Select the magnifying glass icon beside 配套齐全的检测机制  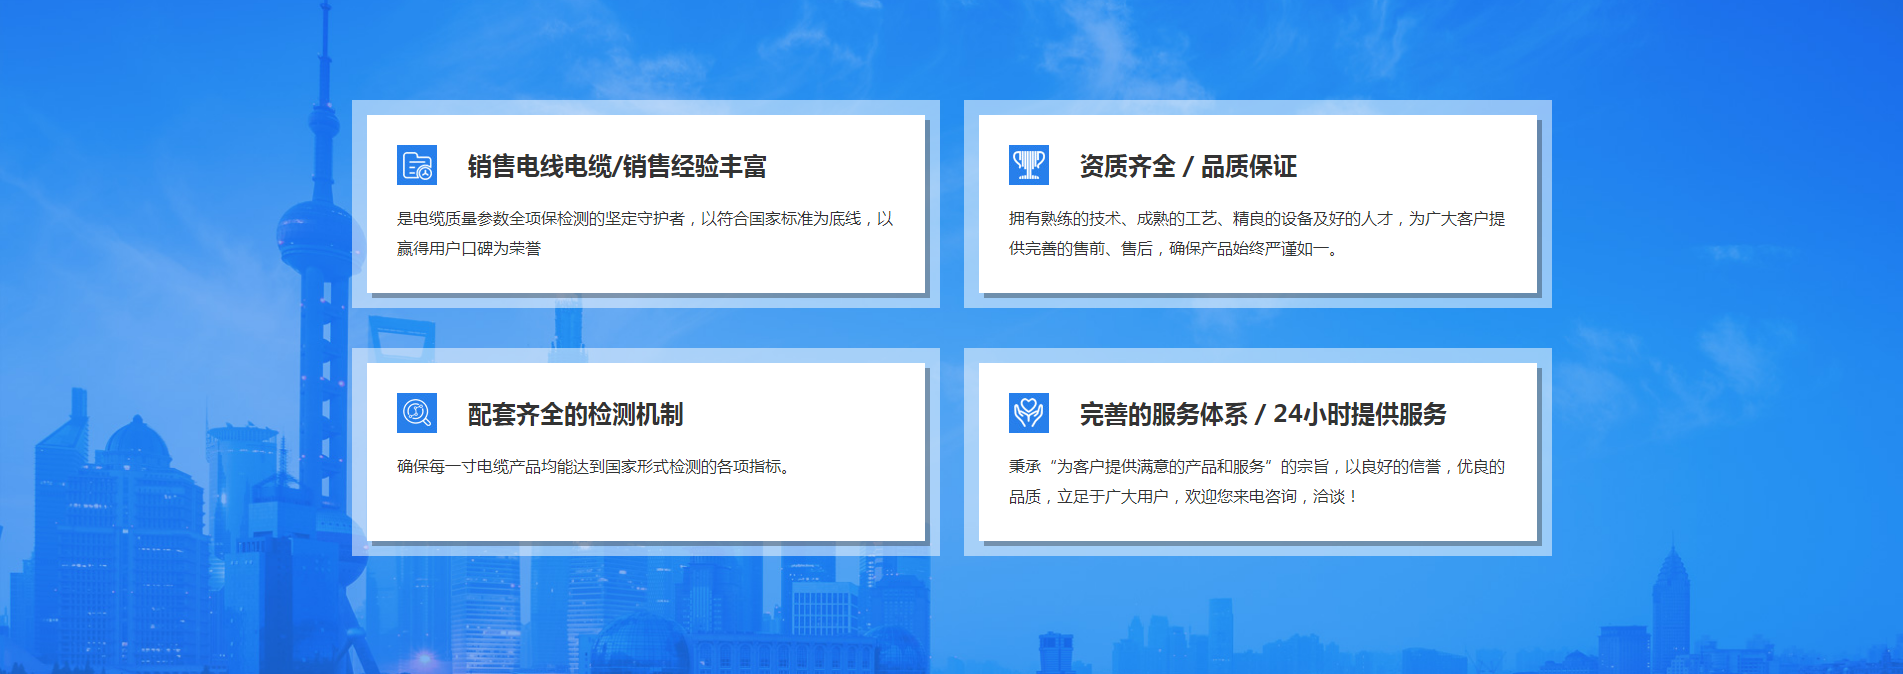416,413
